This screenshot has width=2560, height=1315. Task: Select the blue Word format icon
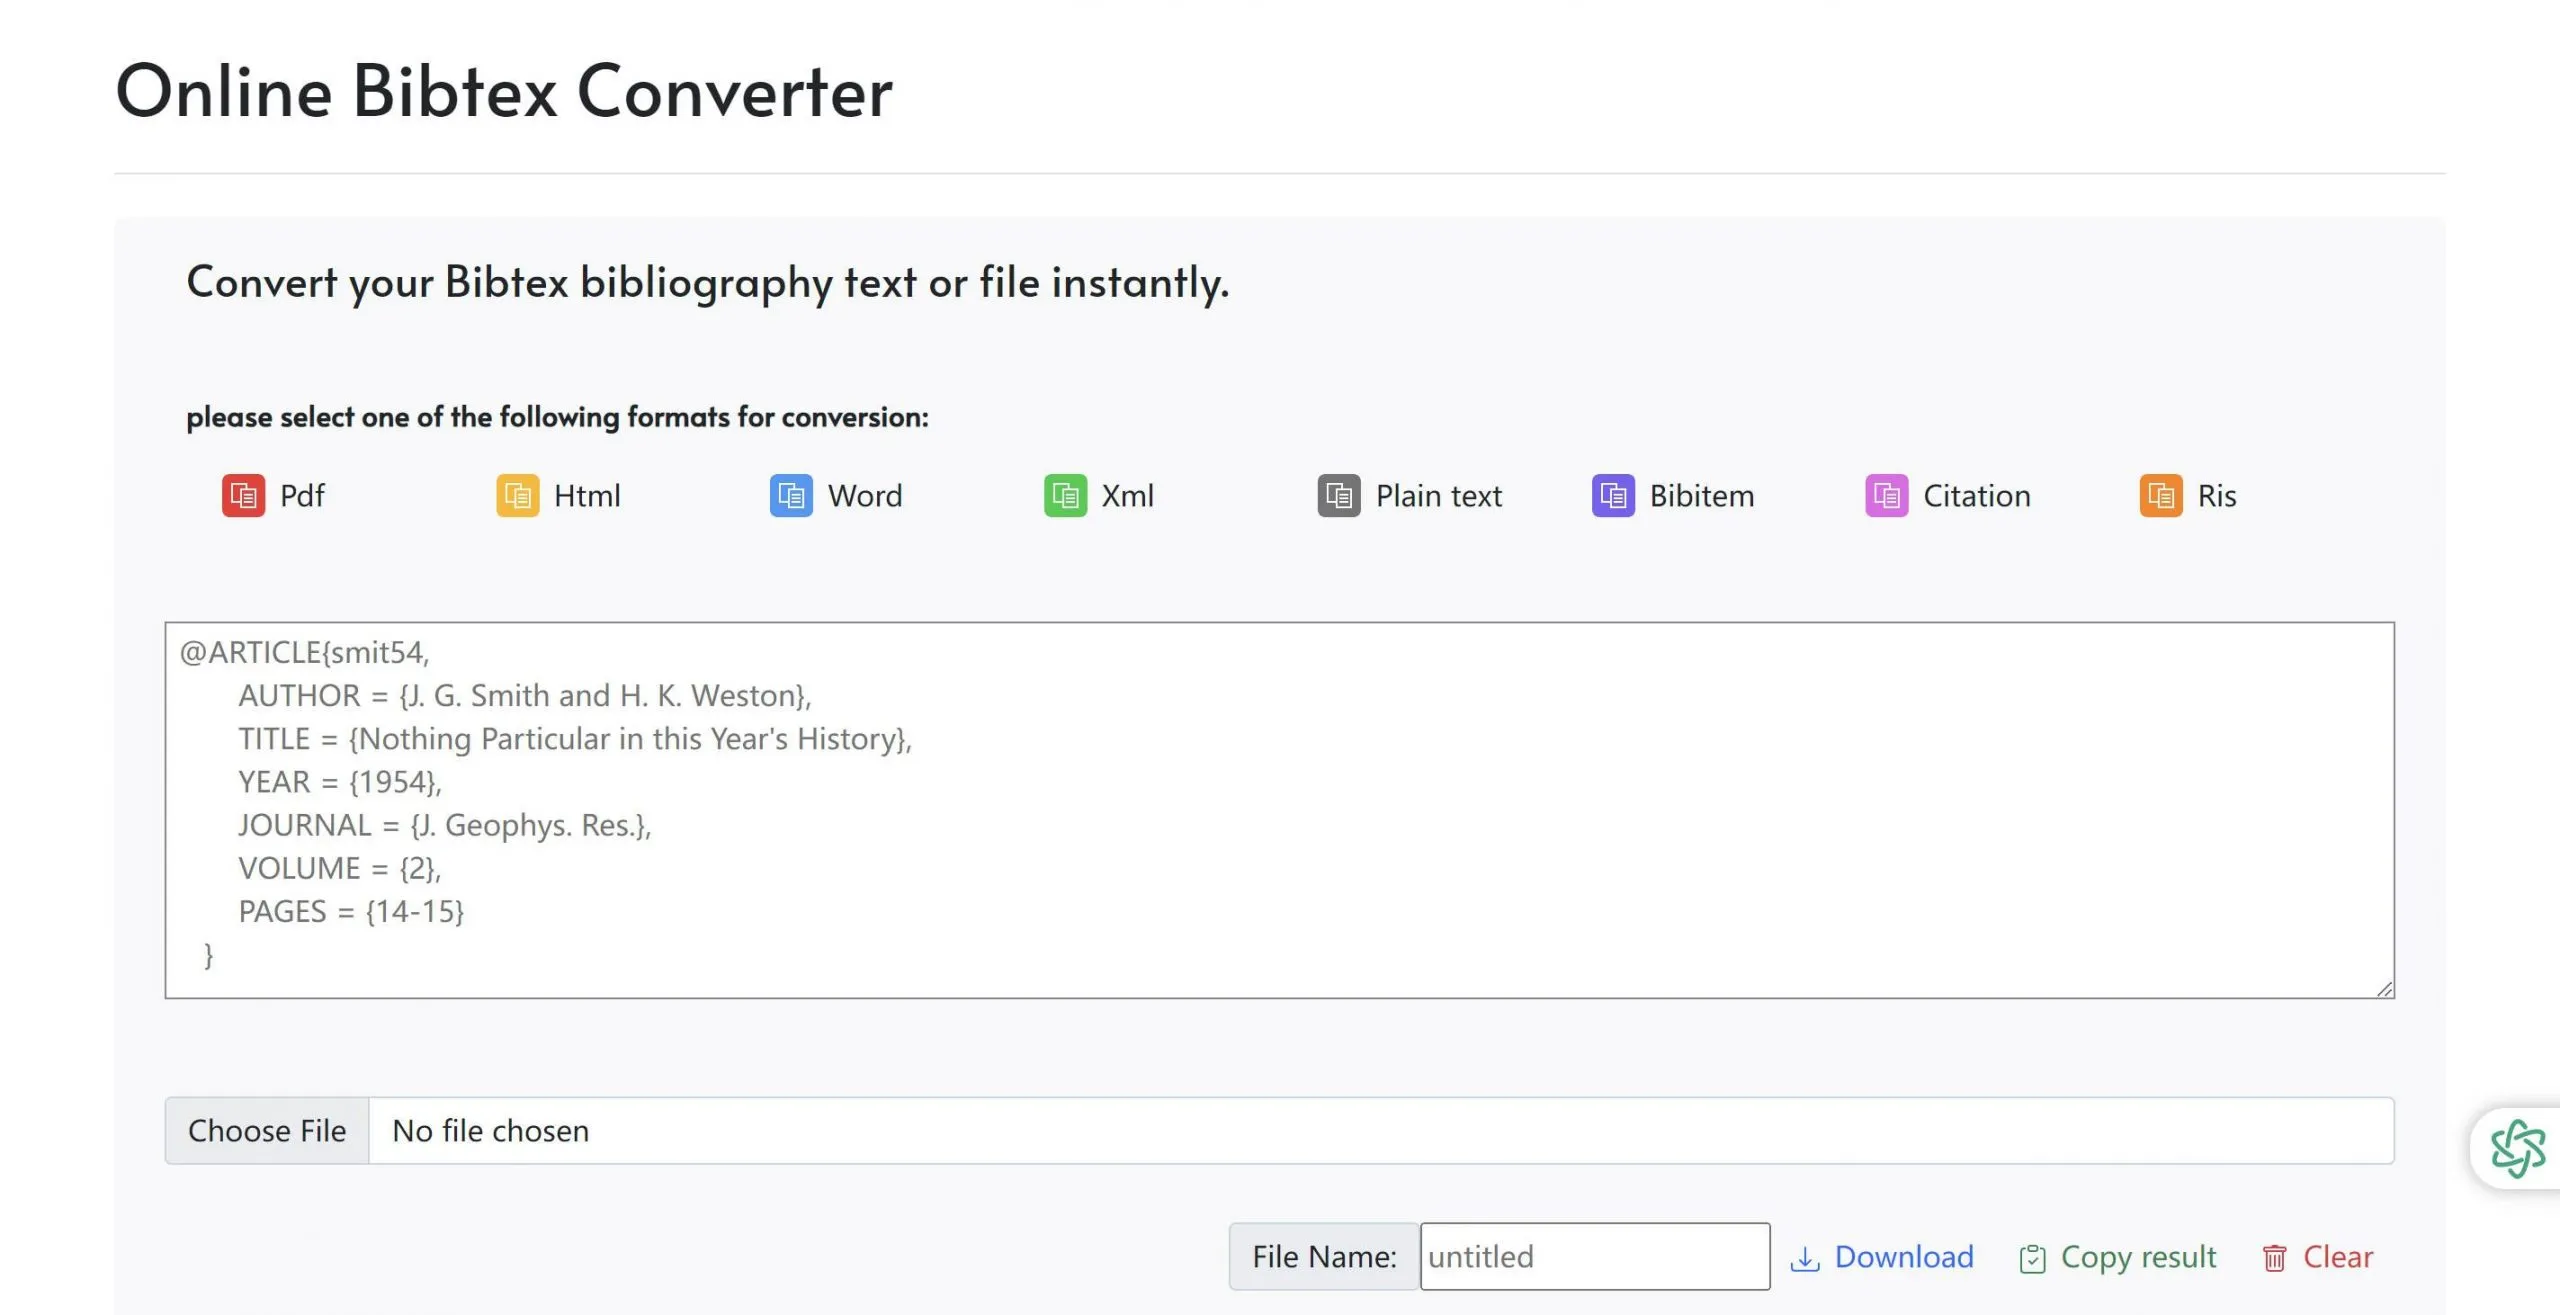click(791, 496)
